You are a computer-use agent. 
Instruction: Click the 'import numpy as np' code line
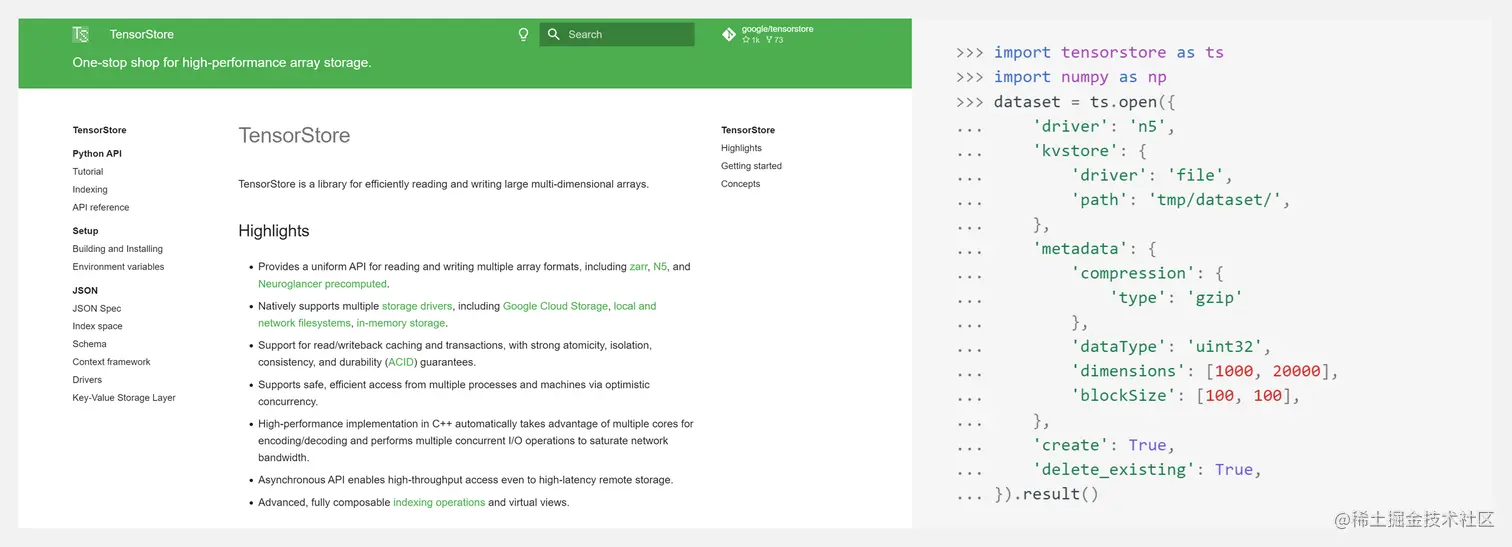(1061, 77)
